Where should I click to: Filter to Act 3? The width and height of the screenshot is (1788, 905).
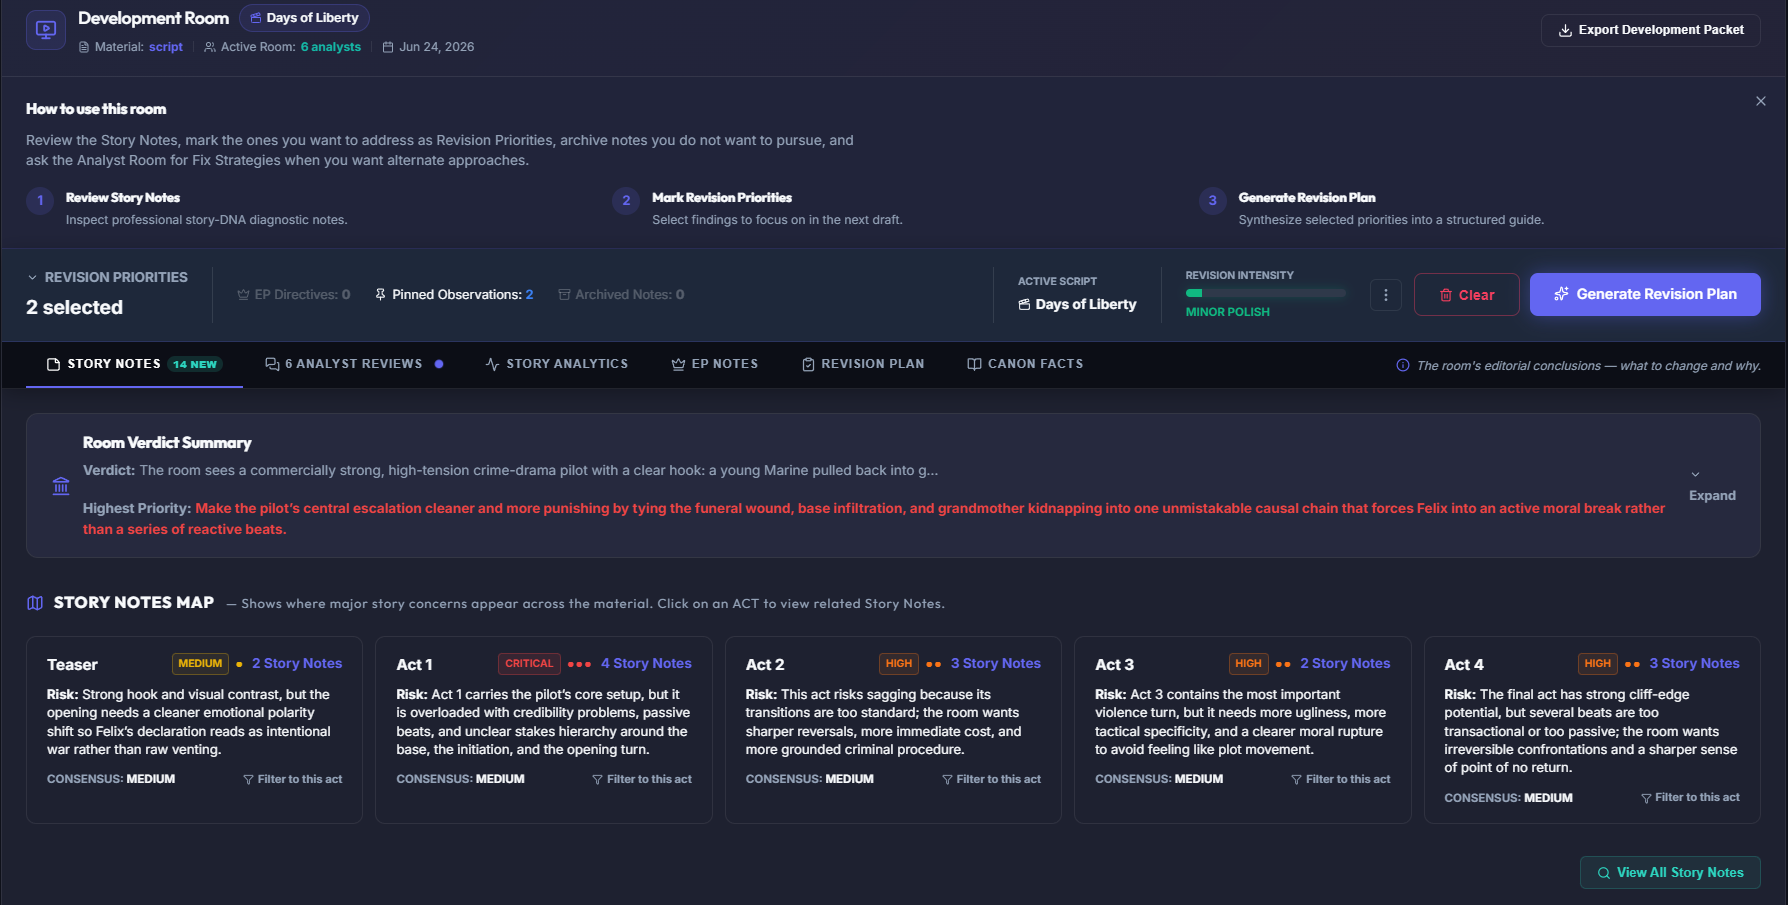click(1340, 779)
